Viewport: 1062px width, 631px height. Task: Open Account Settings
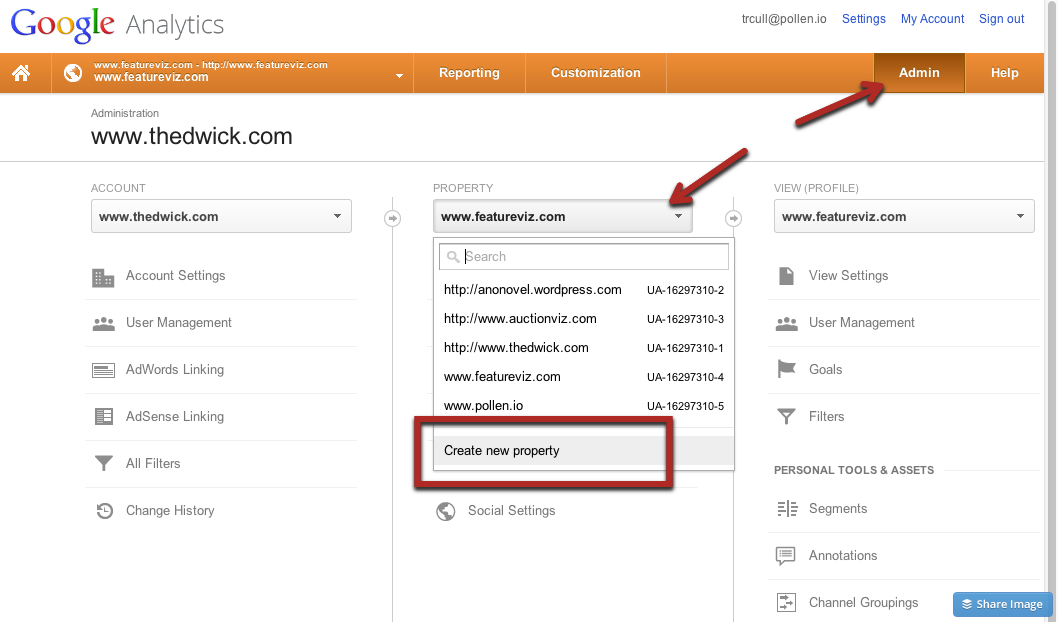click(x=175, y=276)
